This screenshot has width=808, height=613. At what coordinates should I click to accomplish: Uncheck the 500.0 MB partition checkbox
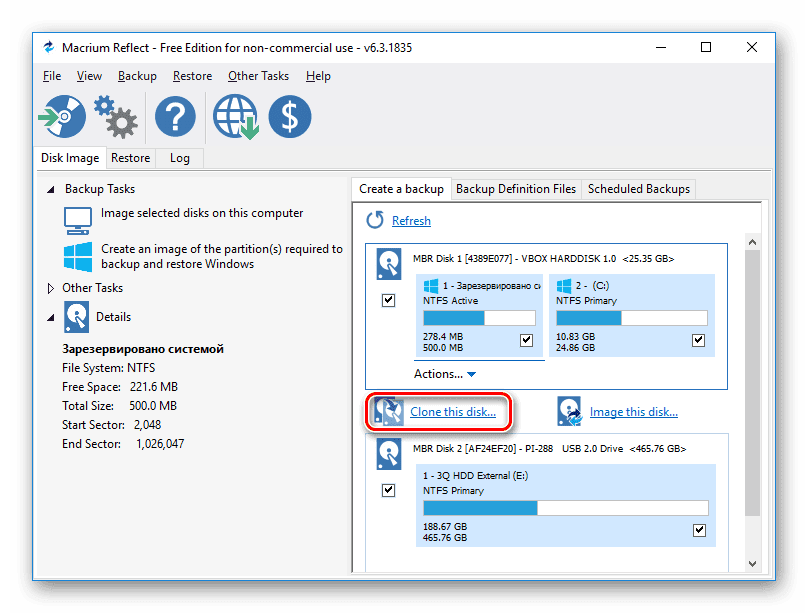point(526,340)
